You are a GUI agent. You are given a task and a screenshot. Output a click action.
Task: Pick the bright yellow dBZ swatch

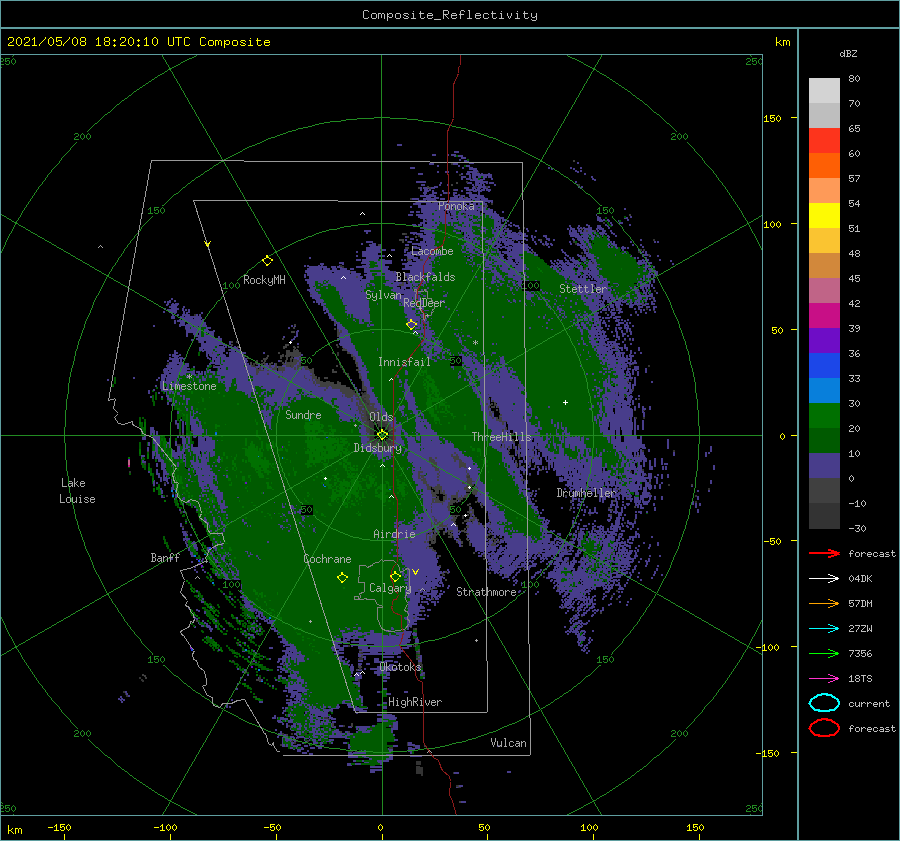click(x=824, y=216)
